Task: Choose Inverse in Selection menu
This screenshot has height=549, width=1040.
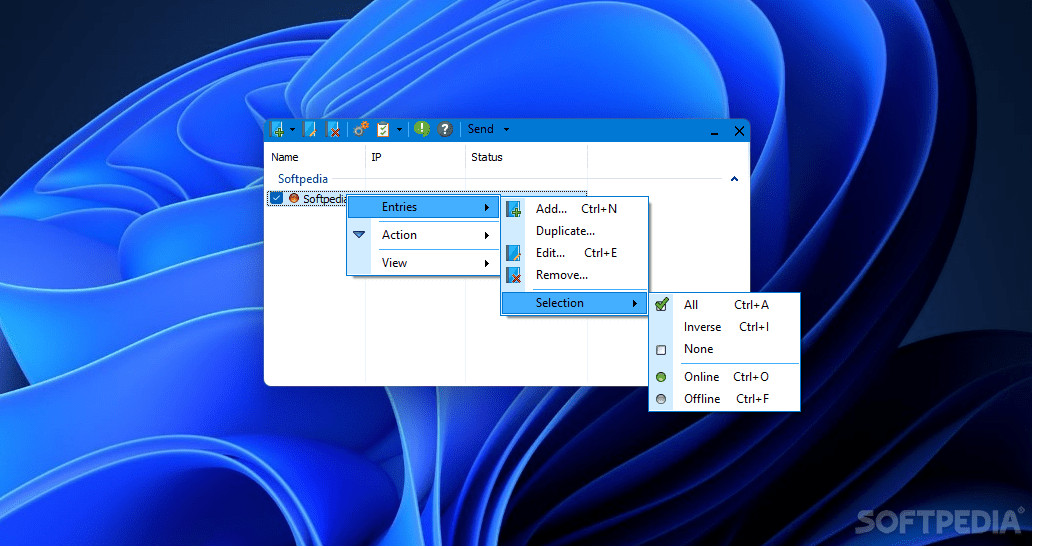Action: click(724, 328)
